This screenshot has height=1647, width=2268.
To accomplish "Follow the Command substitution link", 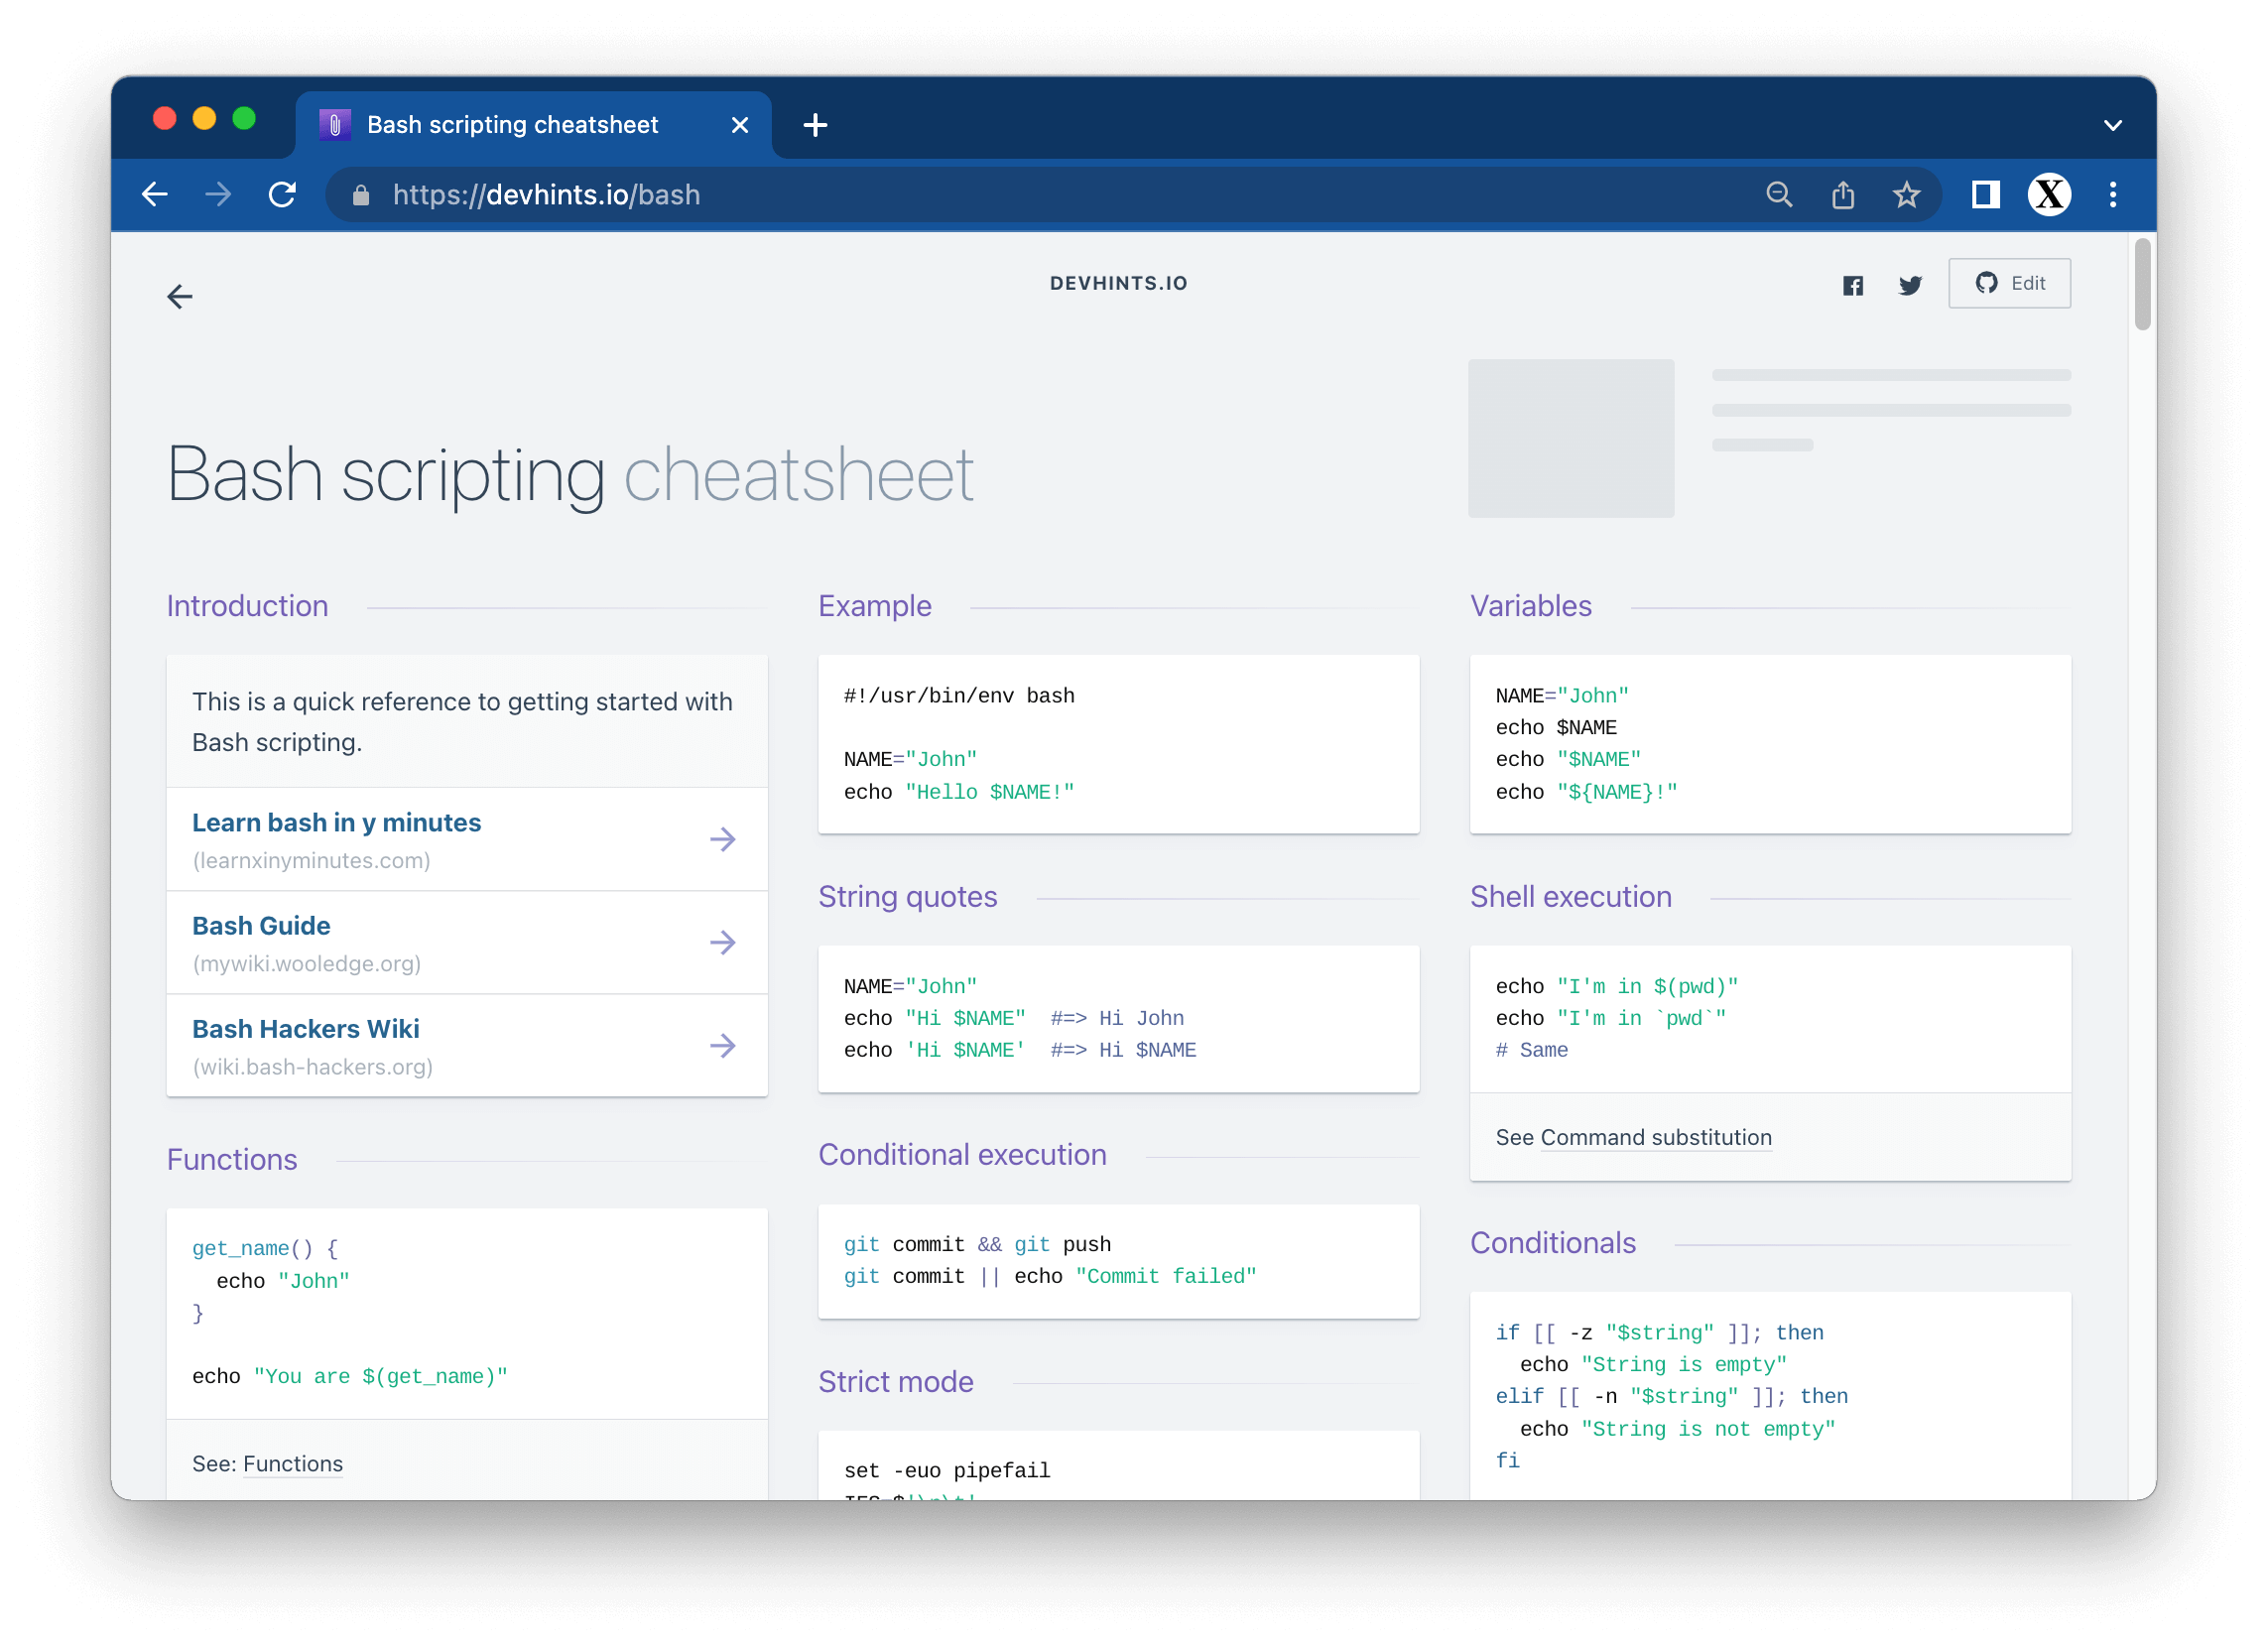I will point(1656,1137).
